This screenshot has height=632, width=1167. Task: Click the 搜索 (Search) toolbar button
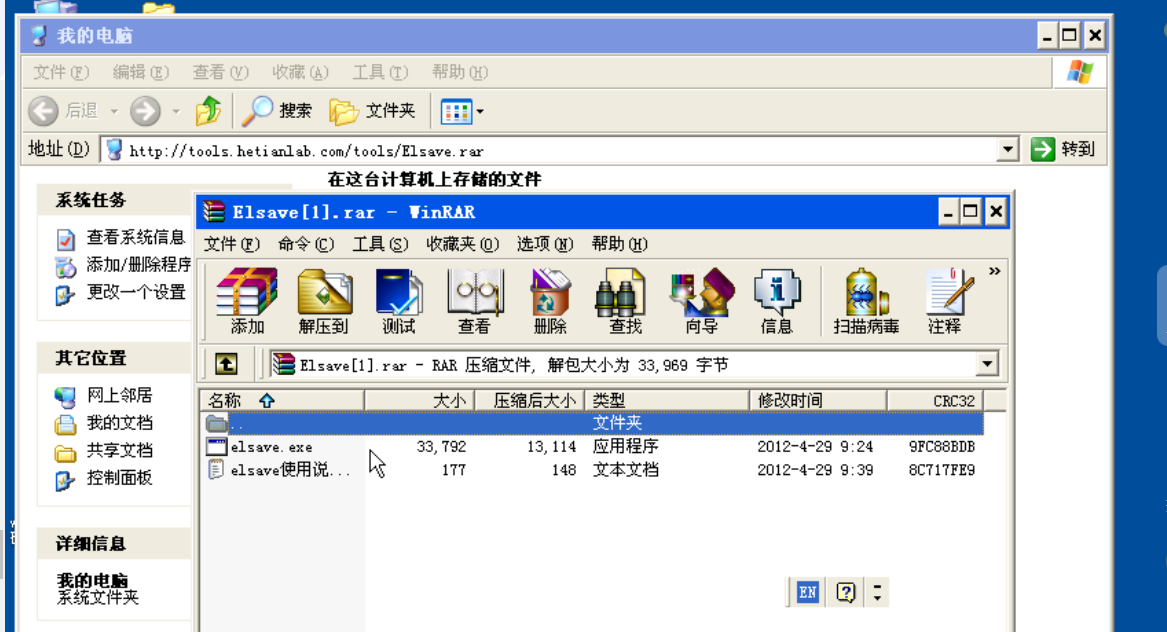coord(278,111)
